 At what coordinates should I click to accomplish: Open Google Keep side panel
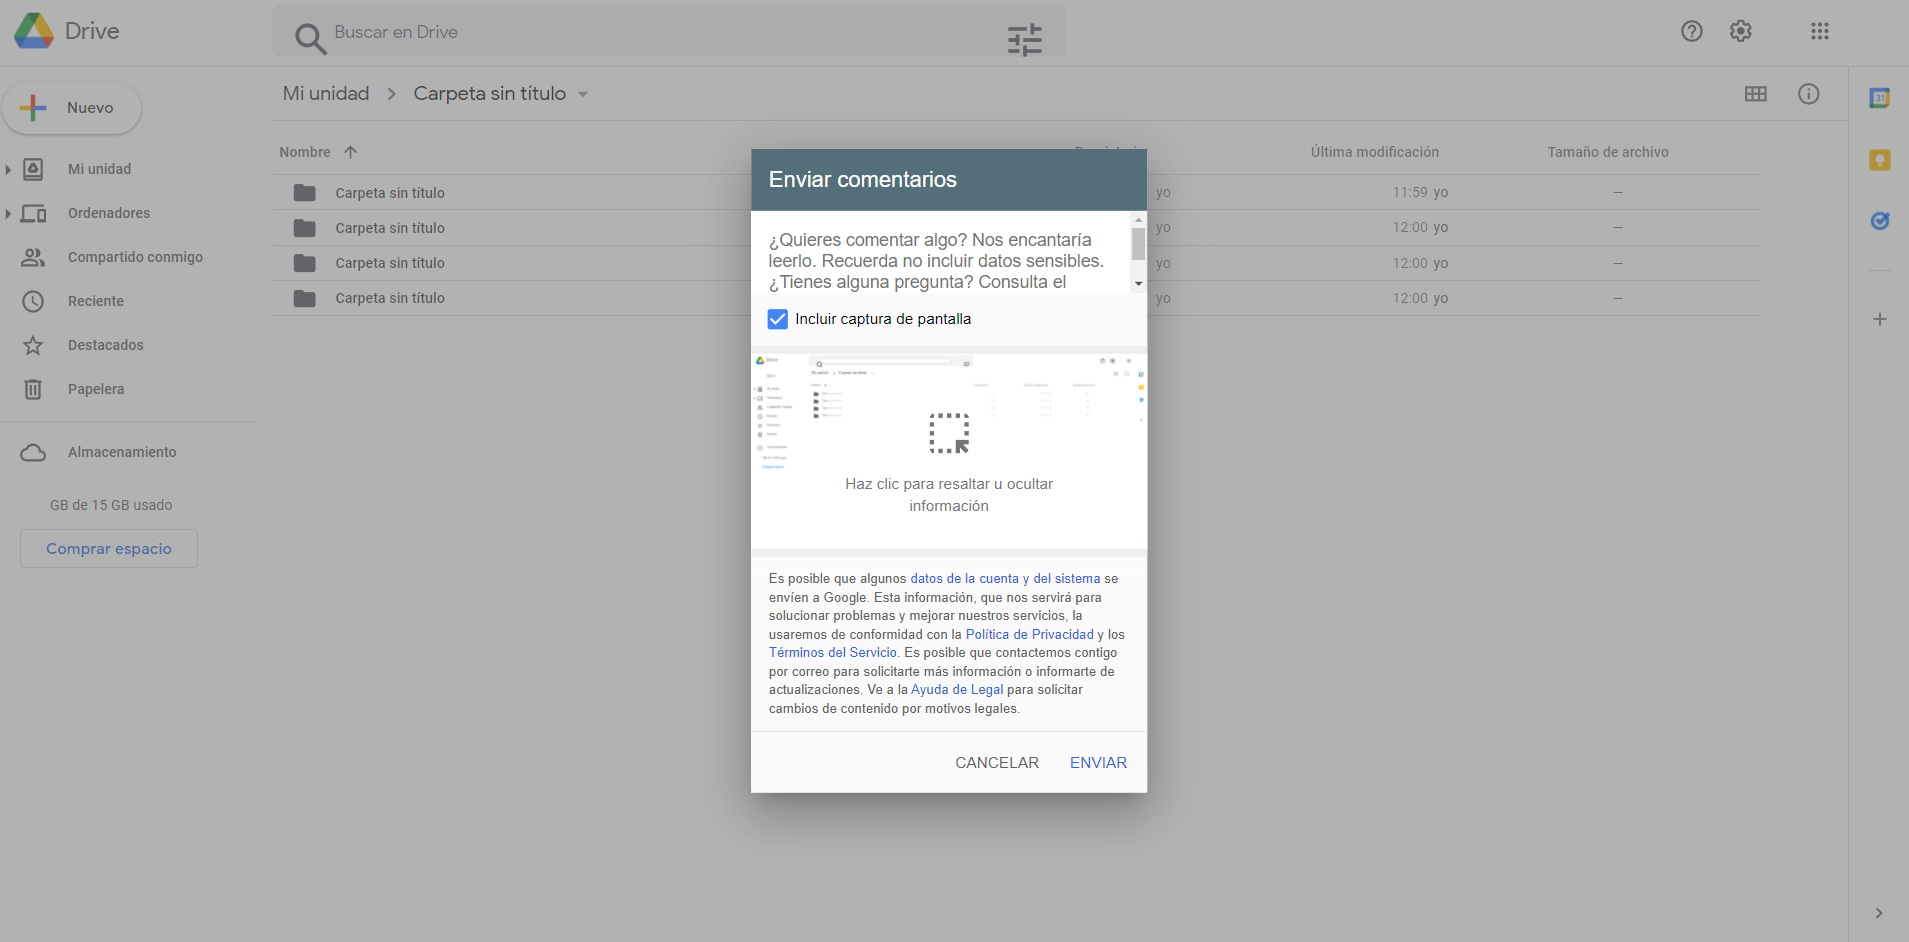click(1880, 160)
